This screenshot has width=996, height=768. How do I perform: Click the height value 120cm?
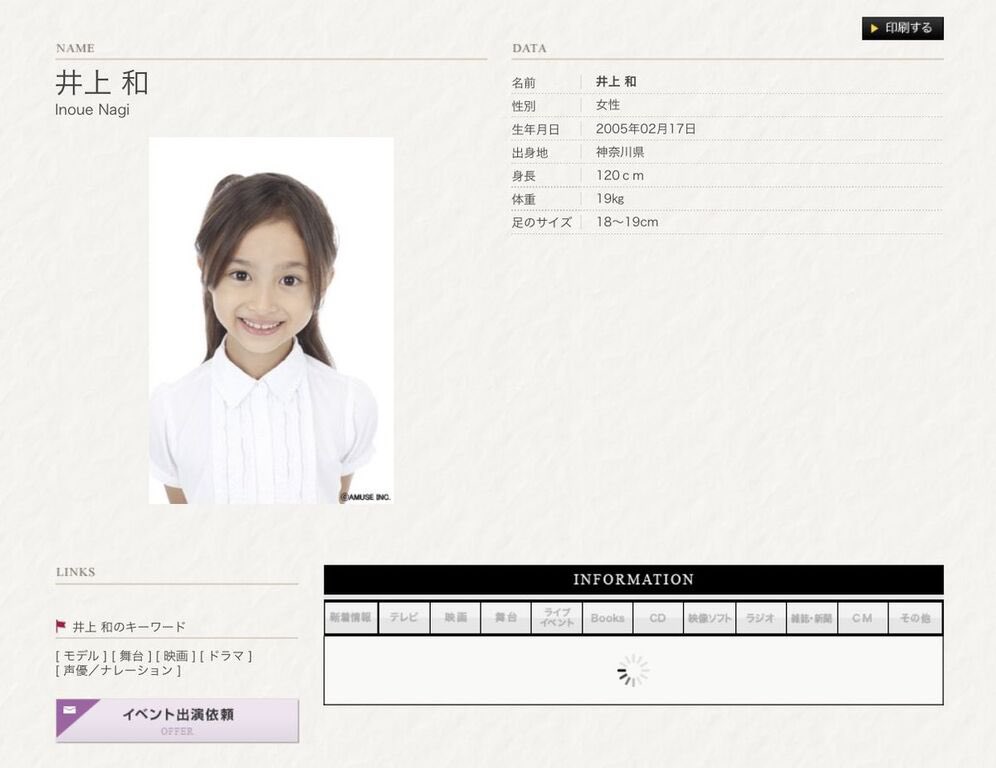pyautogui.click(x=620, y=175)
